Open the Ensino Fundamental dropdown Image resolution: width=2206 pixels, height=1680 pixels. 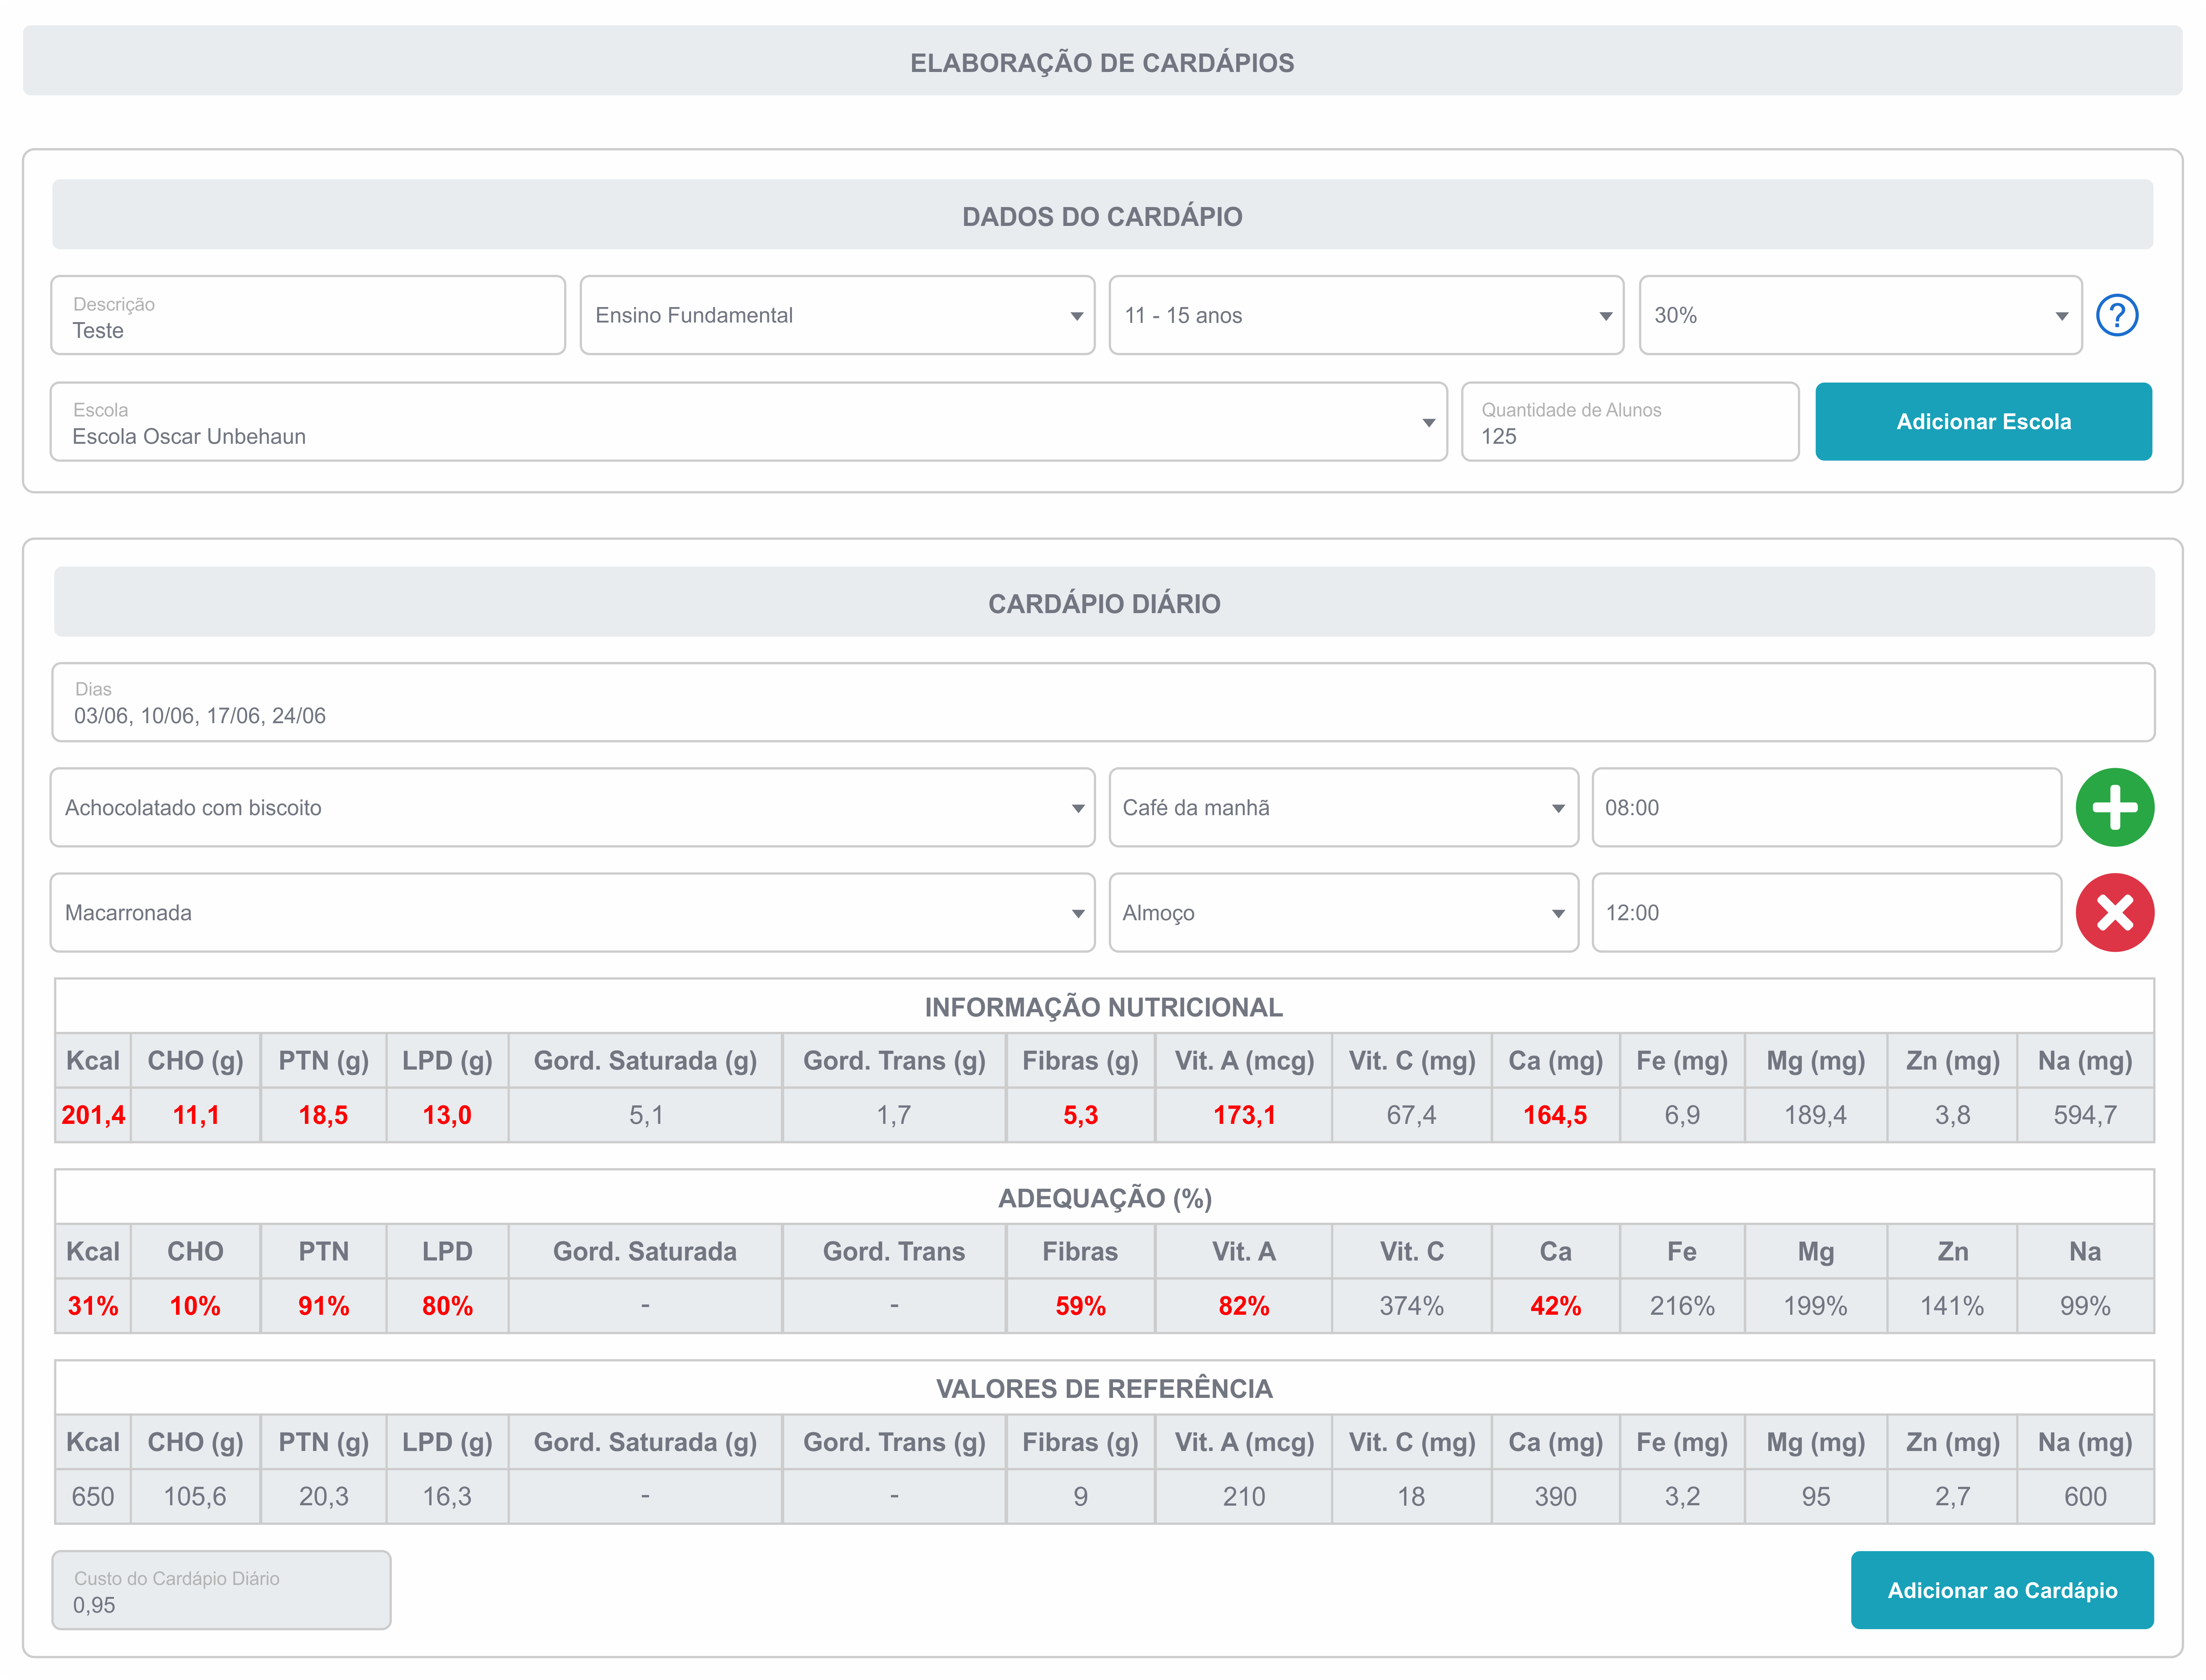[x=837, y=315]
